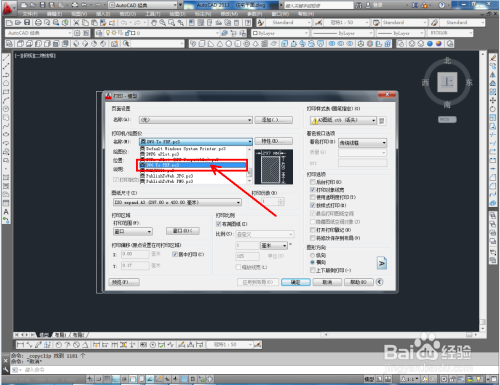
Task: Click the printer properties 特性 button
Action: [x=274, y=141]
